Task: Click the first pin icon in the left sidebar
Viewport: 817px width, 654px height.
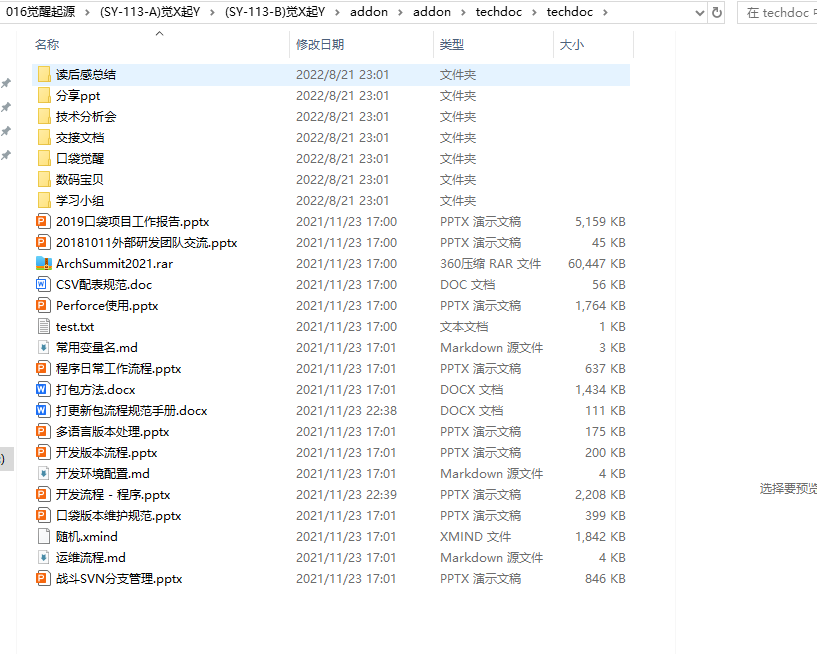Action: (x=6, y=83)
